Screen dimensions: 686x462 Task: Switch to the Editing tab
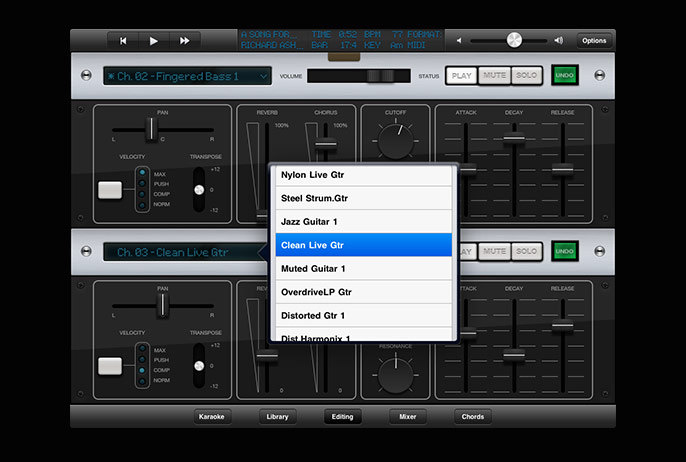pyautogui.click(x=343, y=416)
